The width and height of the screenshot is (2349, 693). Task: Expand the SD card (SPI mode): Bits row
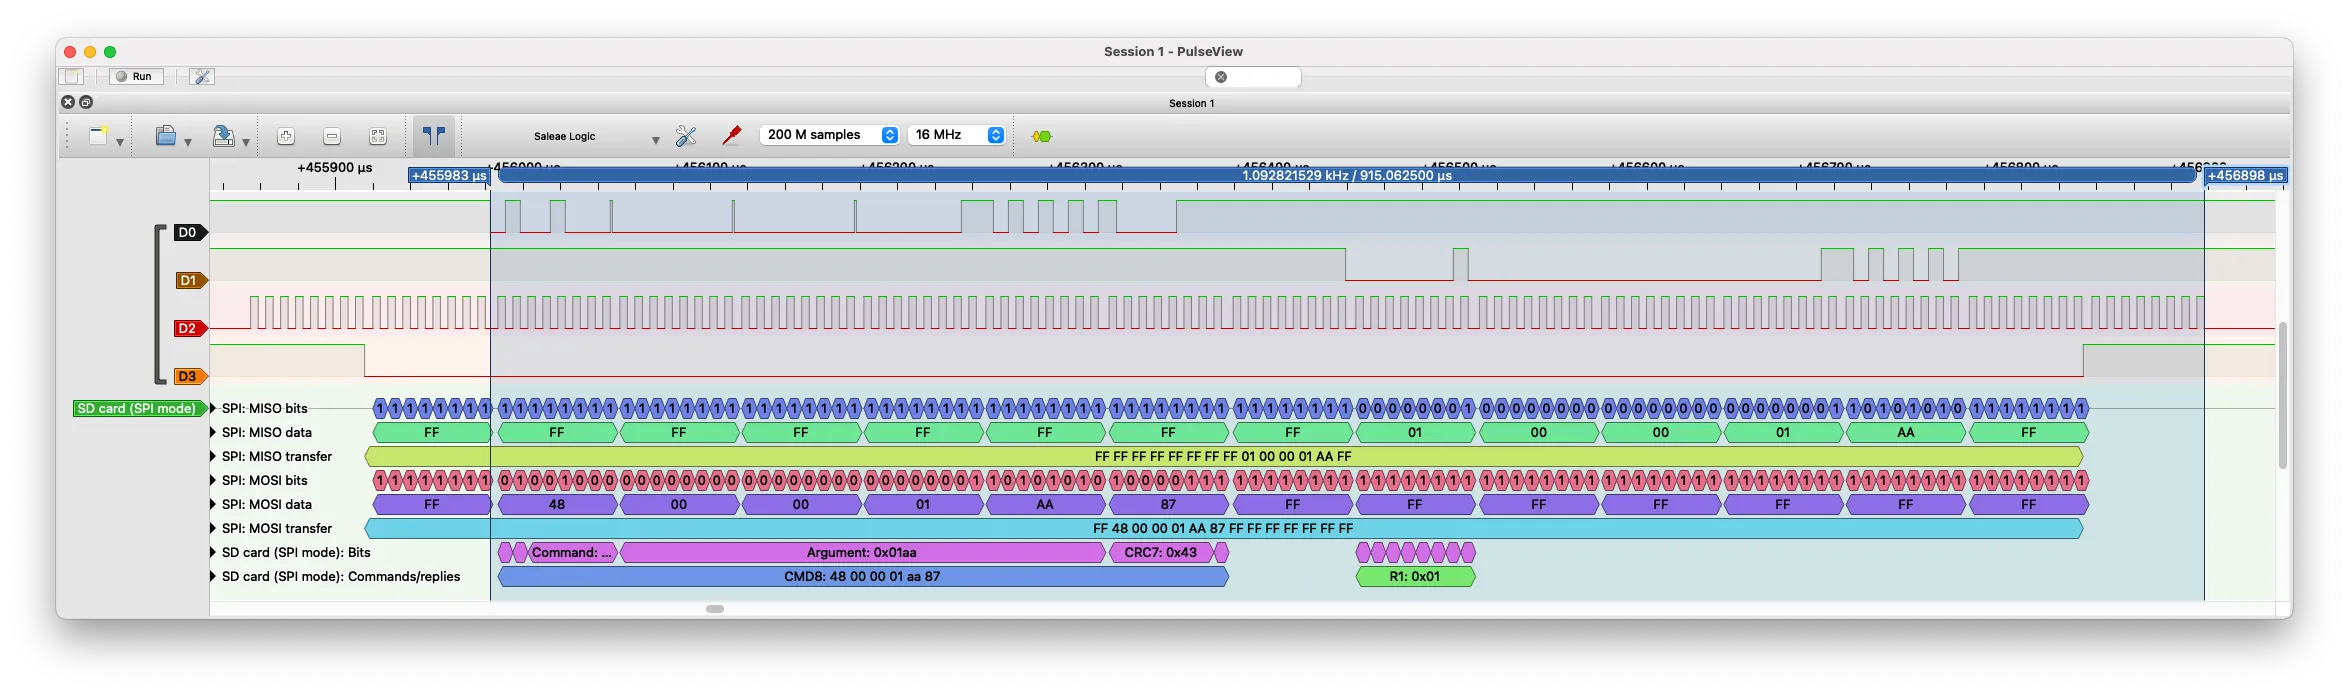point(213,552)
